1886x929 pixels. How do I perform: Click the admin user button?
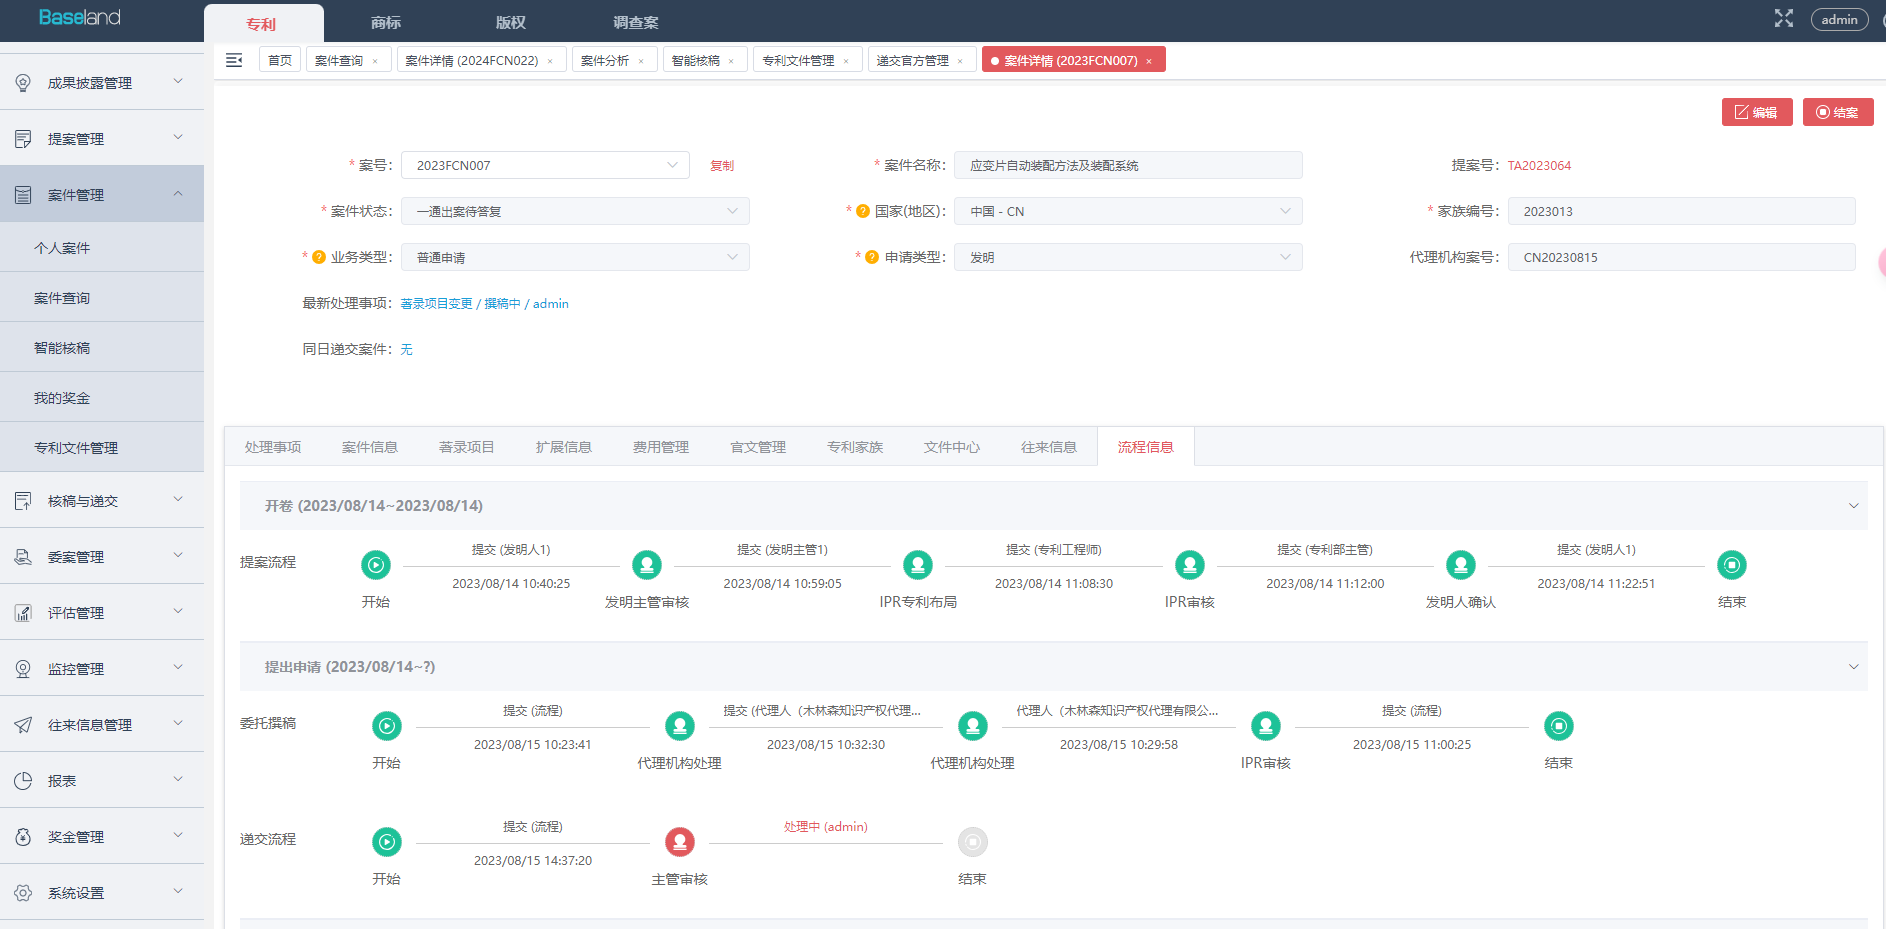click(x=1839, y=19)
